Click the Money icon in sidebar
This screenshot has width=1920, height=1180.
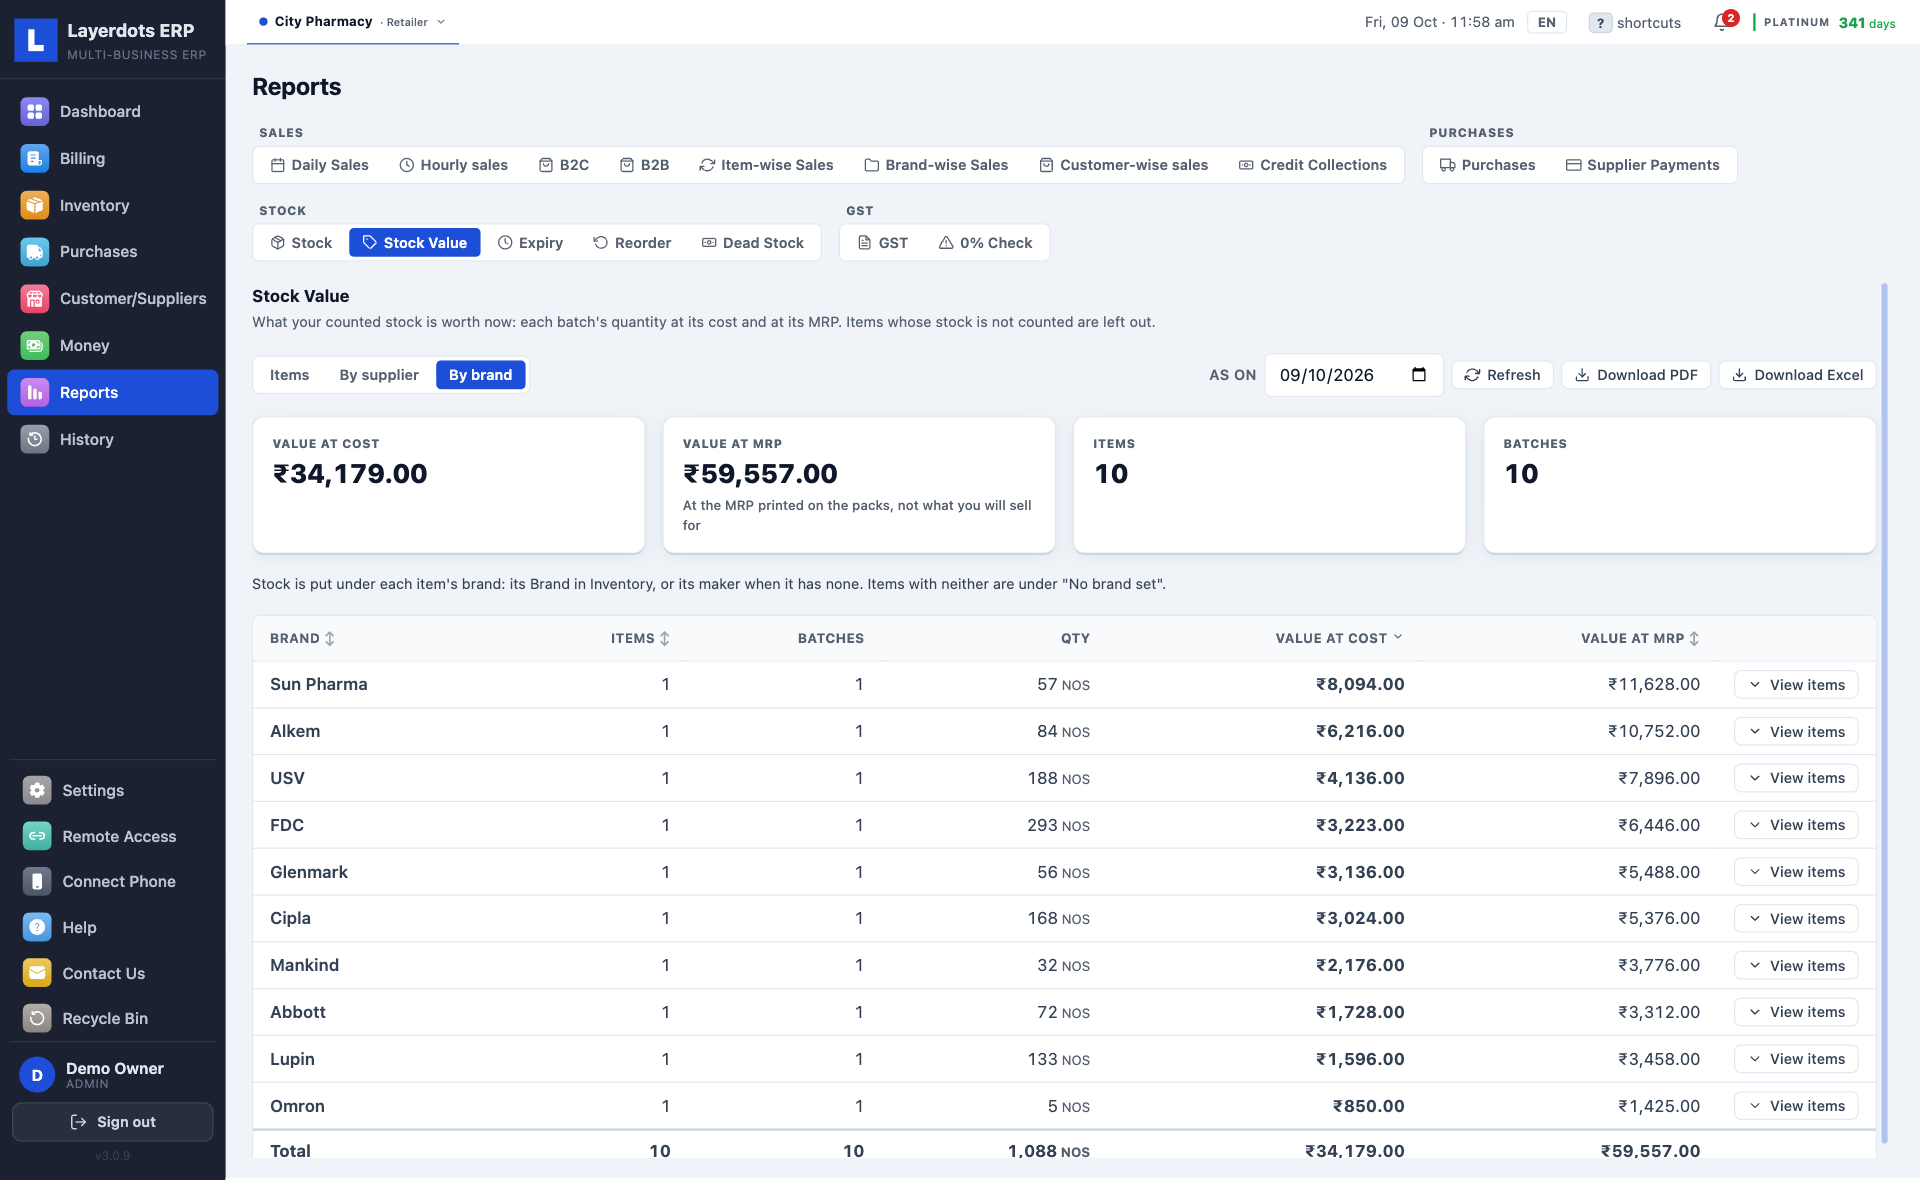pos(35,345)
